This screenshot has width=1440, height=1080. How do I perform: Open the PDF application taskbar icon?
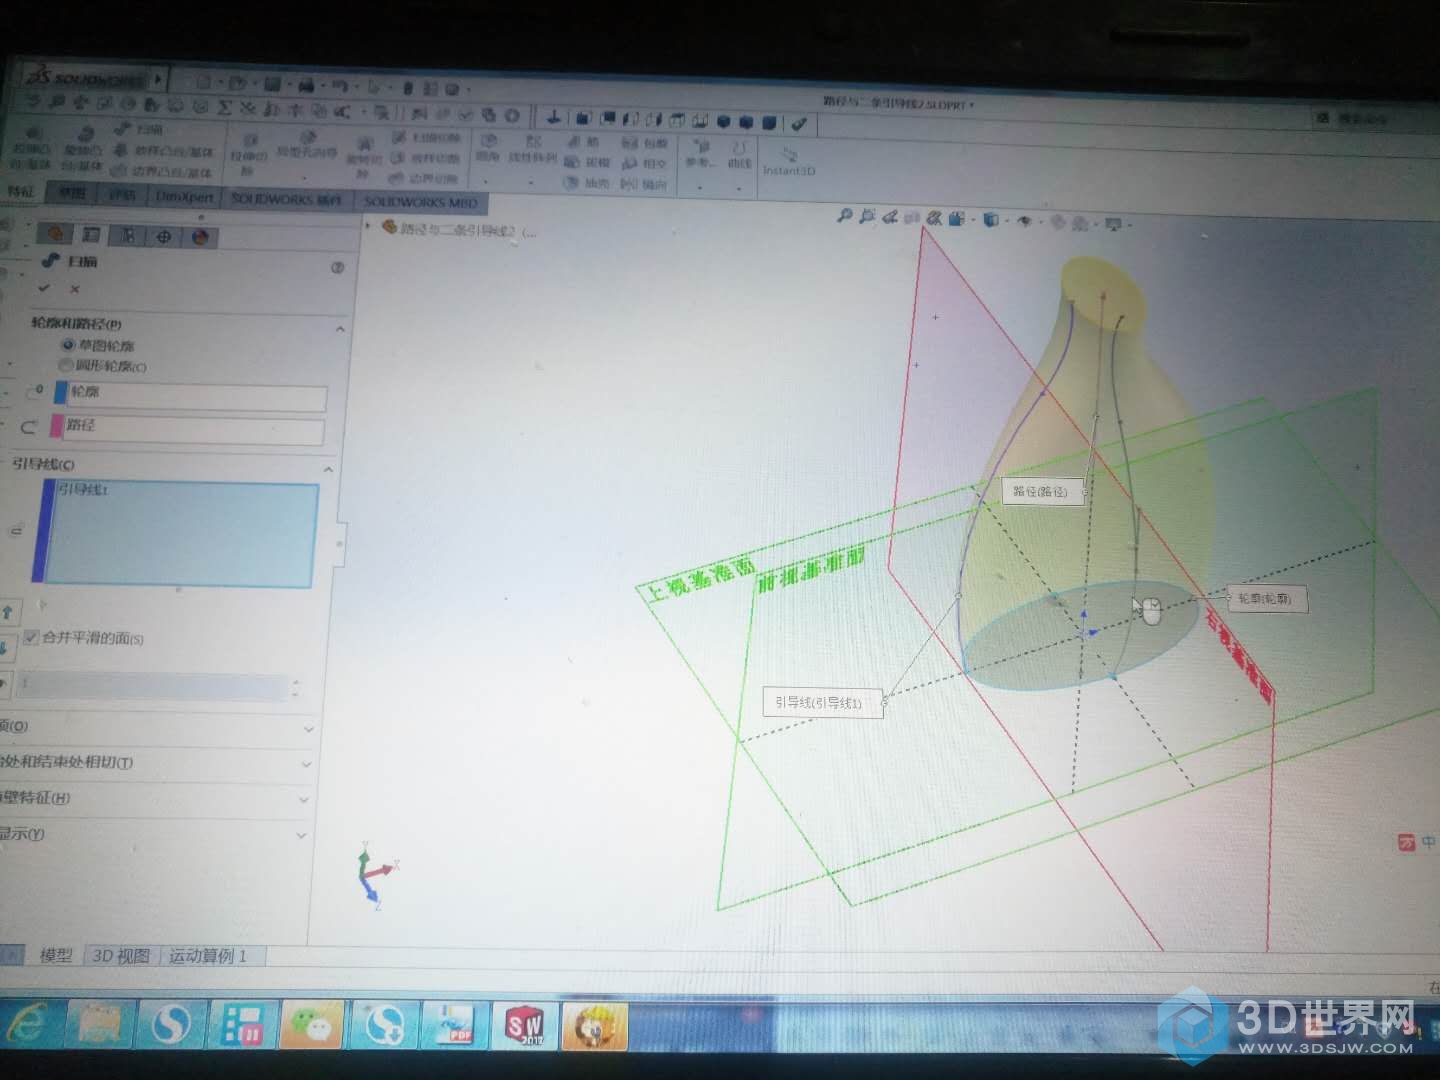tap(453, 1024)
